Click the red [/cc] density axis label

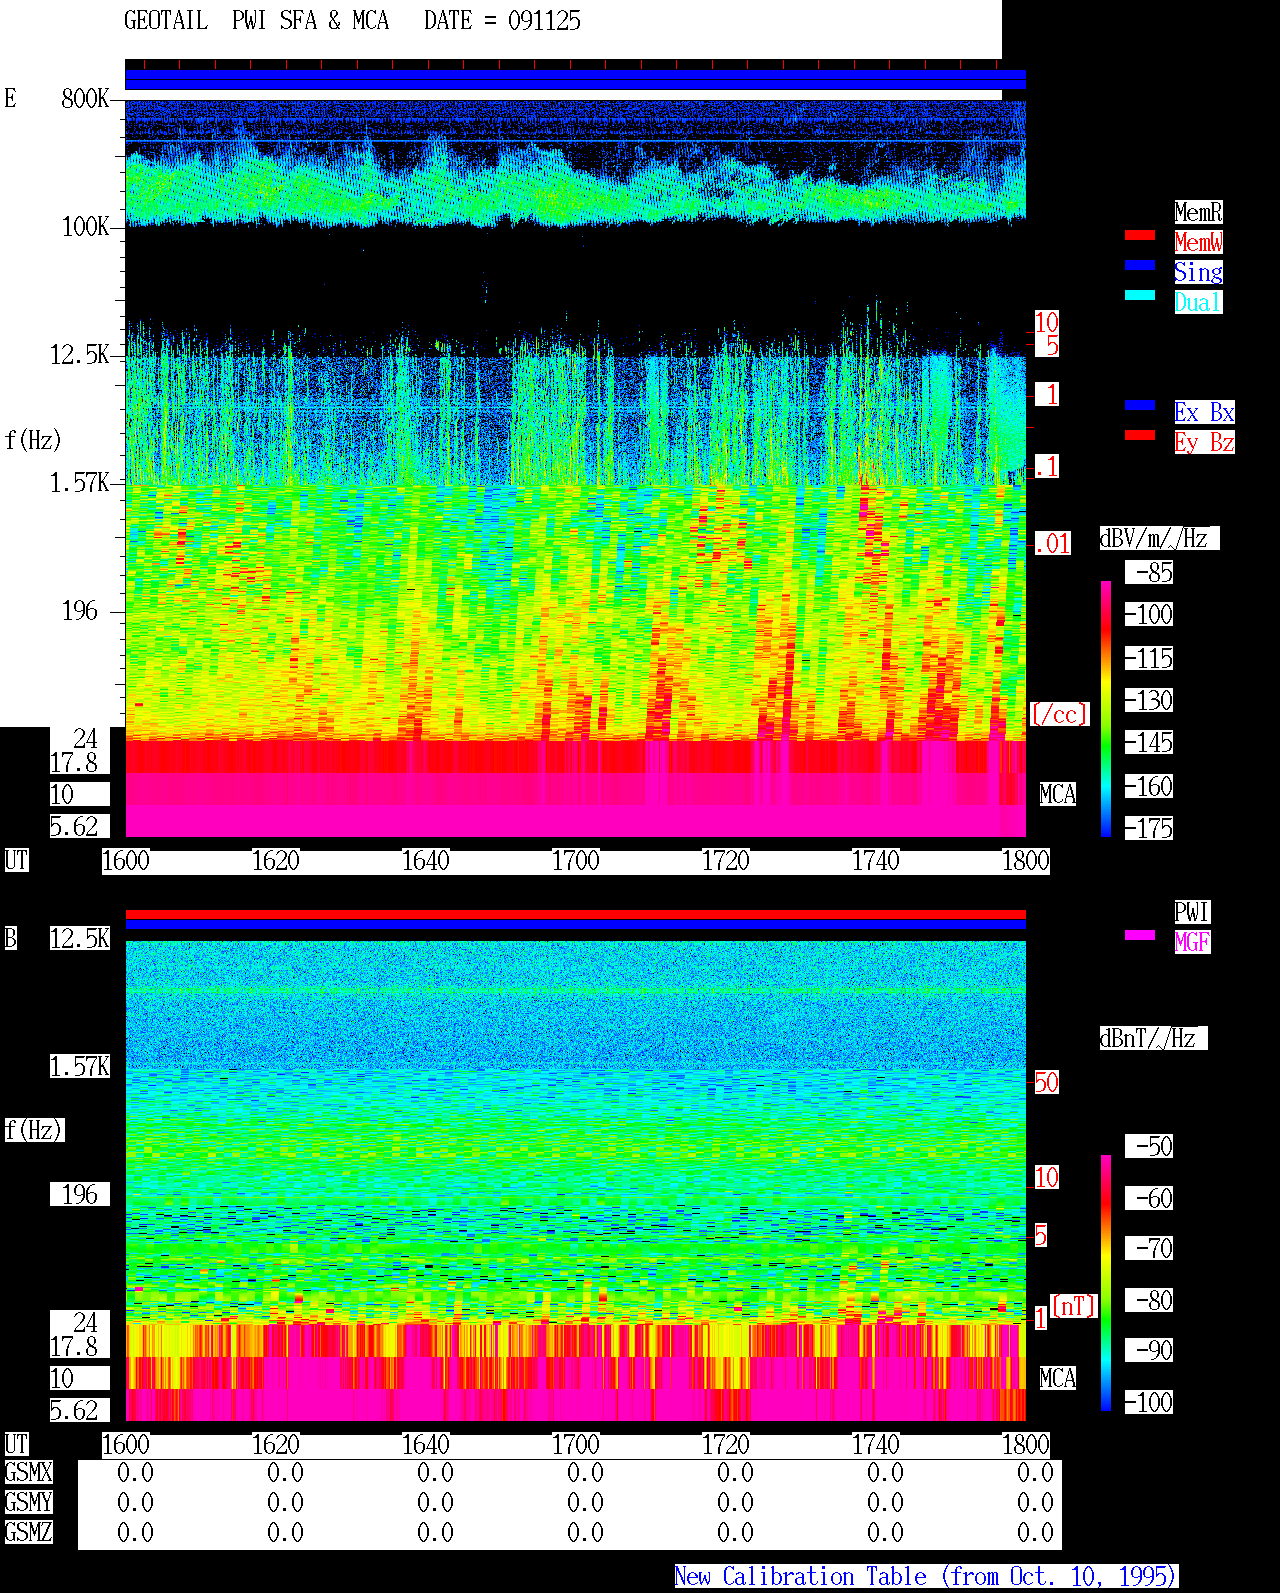coord(1059,715)
